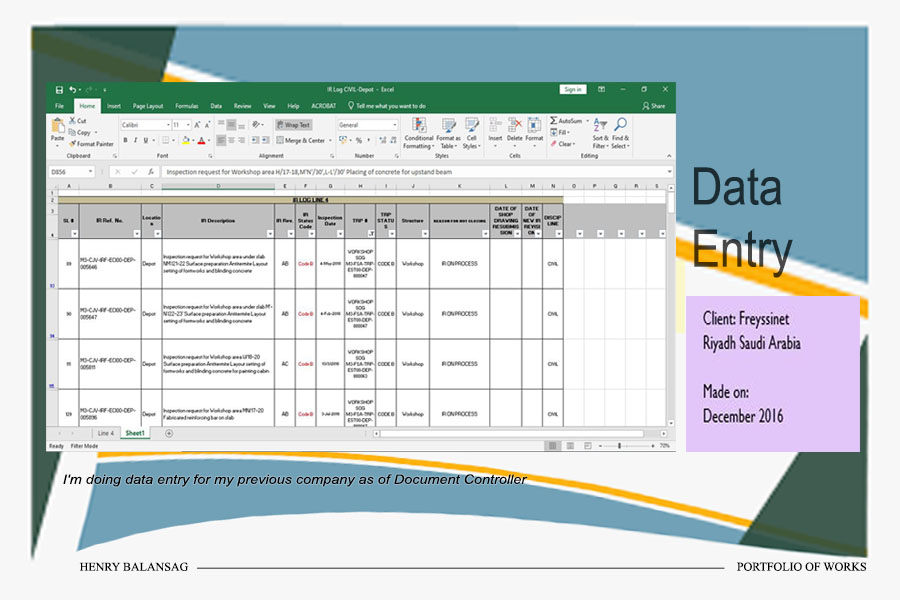Viewport: 900px width, 600px height.
Task: Open Sort & Filter menu
Action: [x=600, y=133]
